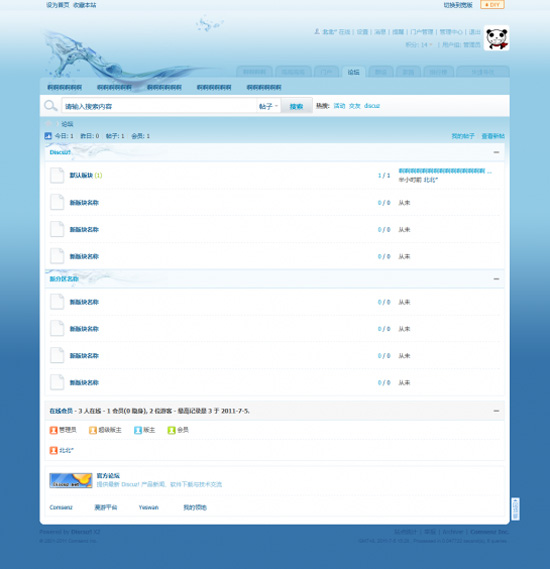Switch to the 论坛 navigation tab
The image size is (550, 569).
pos(353,72)
